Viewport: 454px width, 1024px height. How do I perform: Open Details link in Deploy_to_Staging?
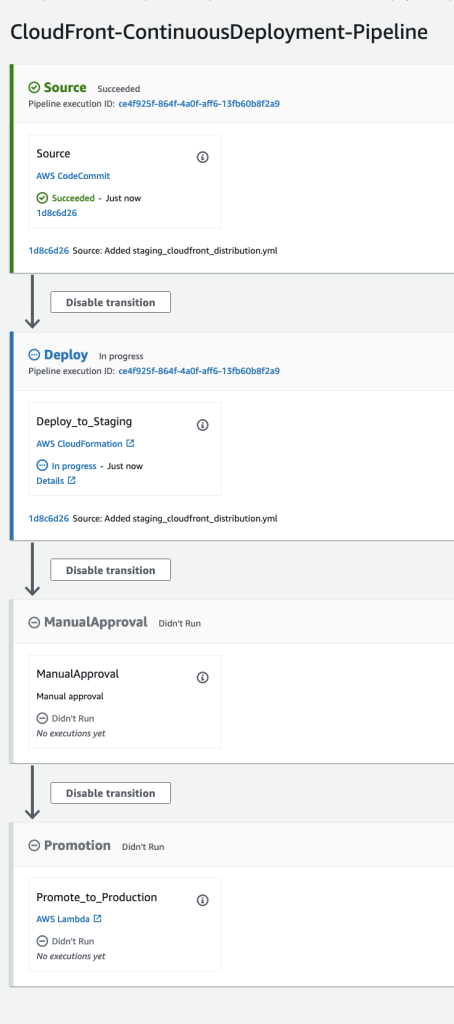(x=50, y=481)
